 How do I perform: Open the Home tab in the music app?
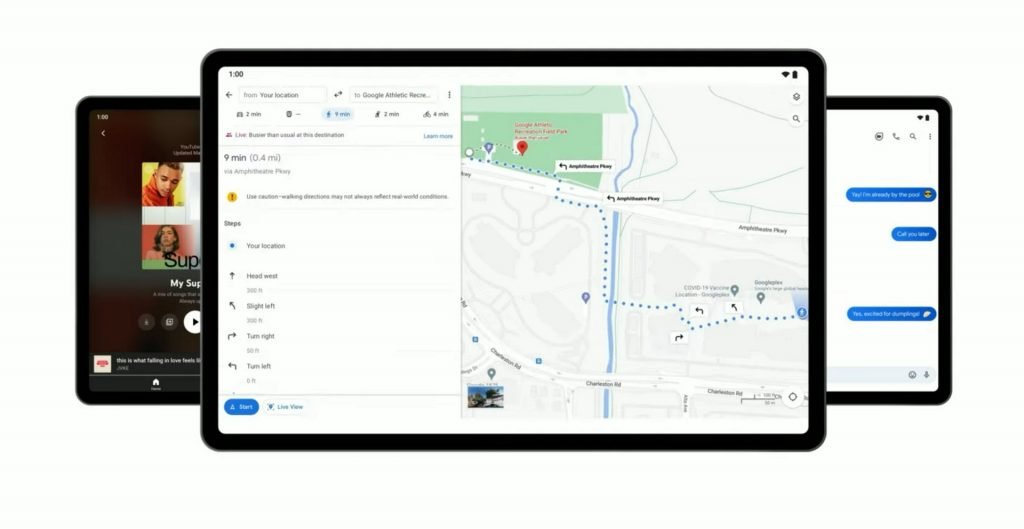155,384
